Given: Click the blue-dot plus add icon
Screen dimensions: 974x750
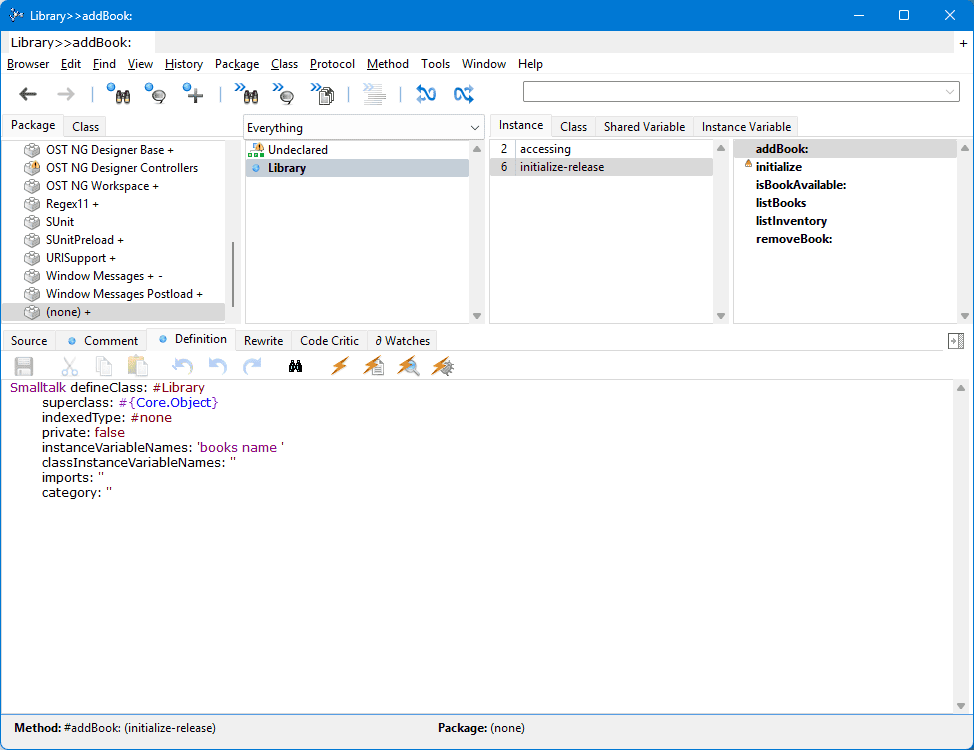Looking at the screenshot, I should click(193, 94).
